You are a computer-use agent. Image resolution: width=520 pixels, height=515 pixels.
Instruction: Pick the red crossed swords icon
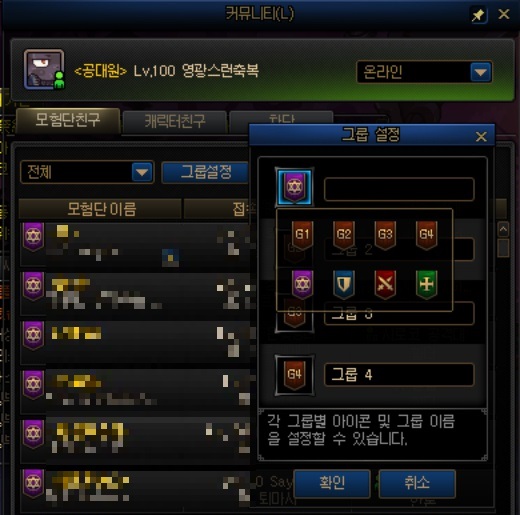click(x=385, y=284)
